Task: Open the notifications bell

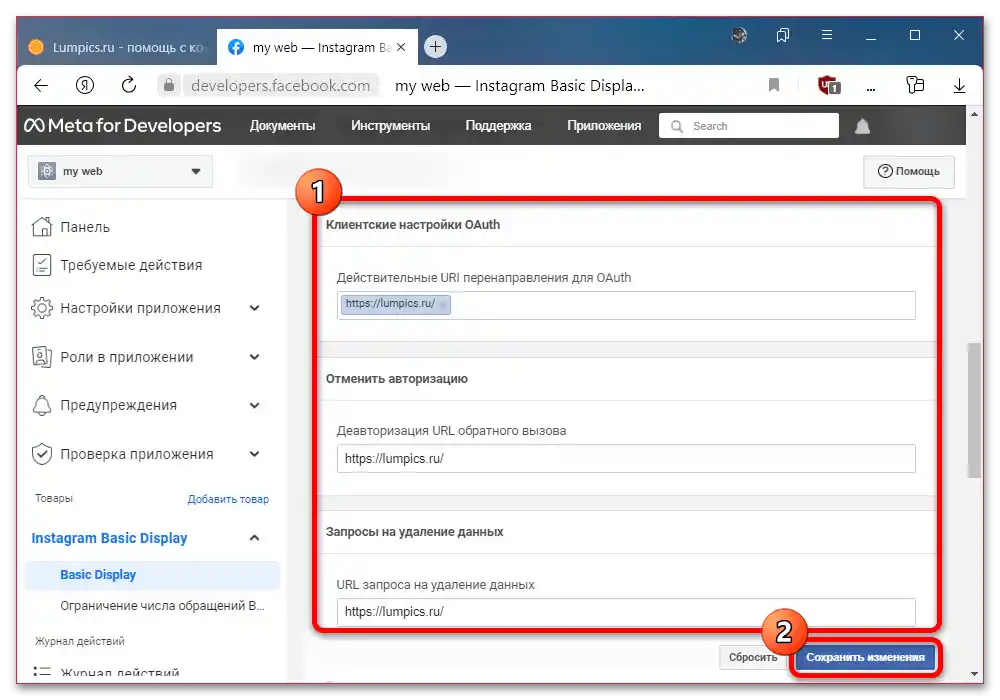Action: coord(862,126)
